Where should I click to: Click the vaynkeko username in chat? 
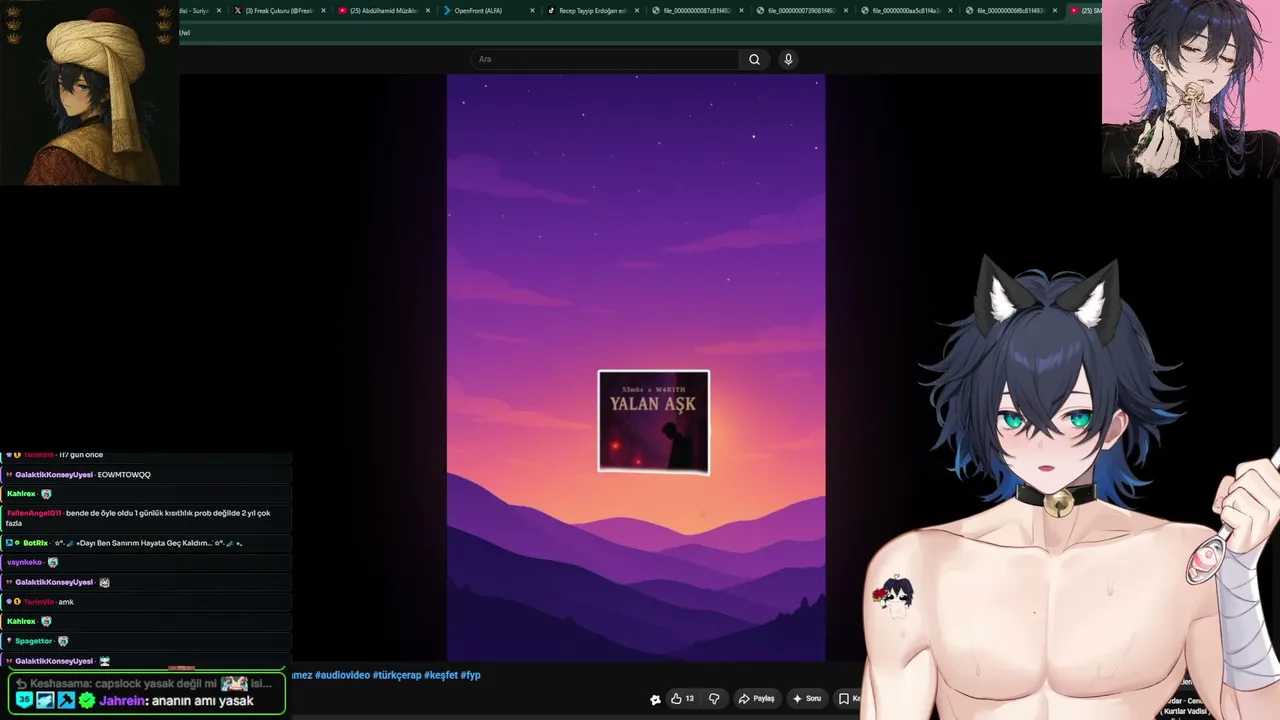(24, 562)
